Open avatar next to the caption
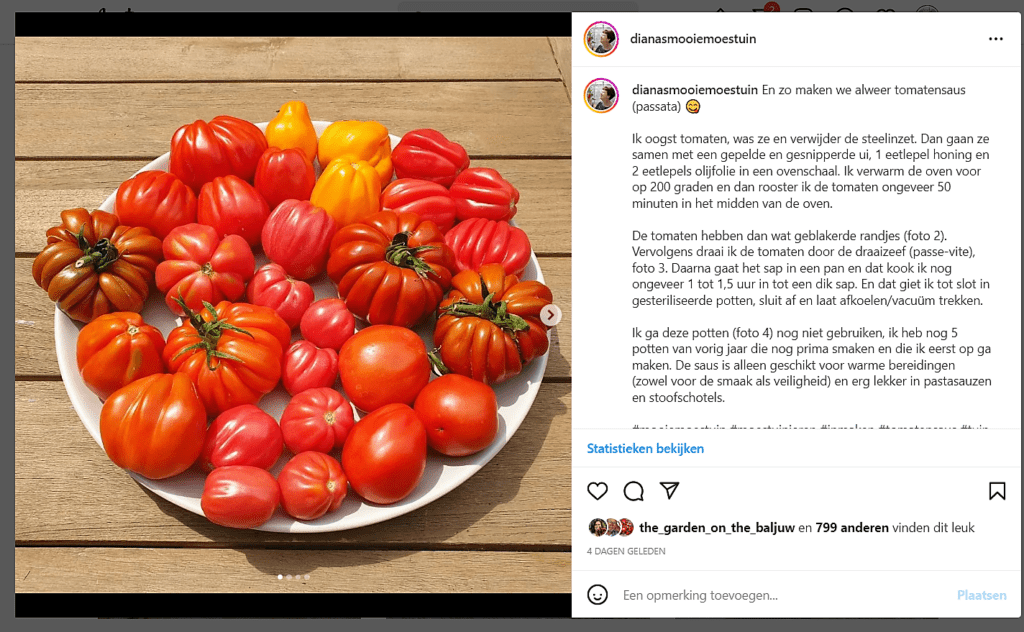 click(x=601, y=95)
